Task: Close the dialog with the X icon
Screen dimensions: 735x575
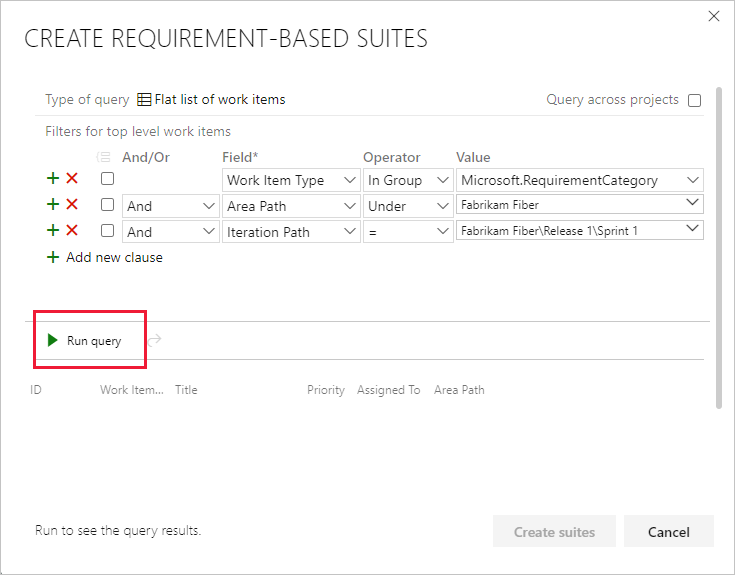Action: pos(713,16)
